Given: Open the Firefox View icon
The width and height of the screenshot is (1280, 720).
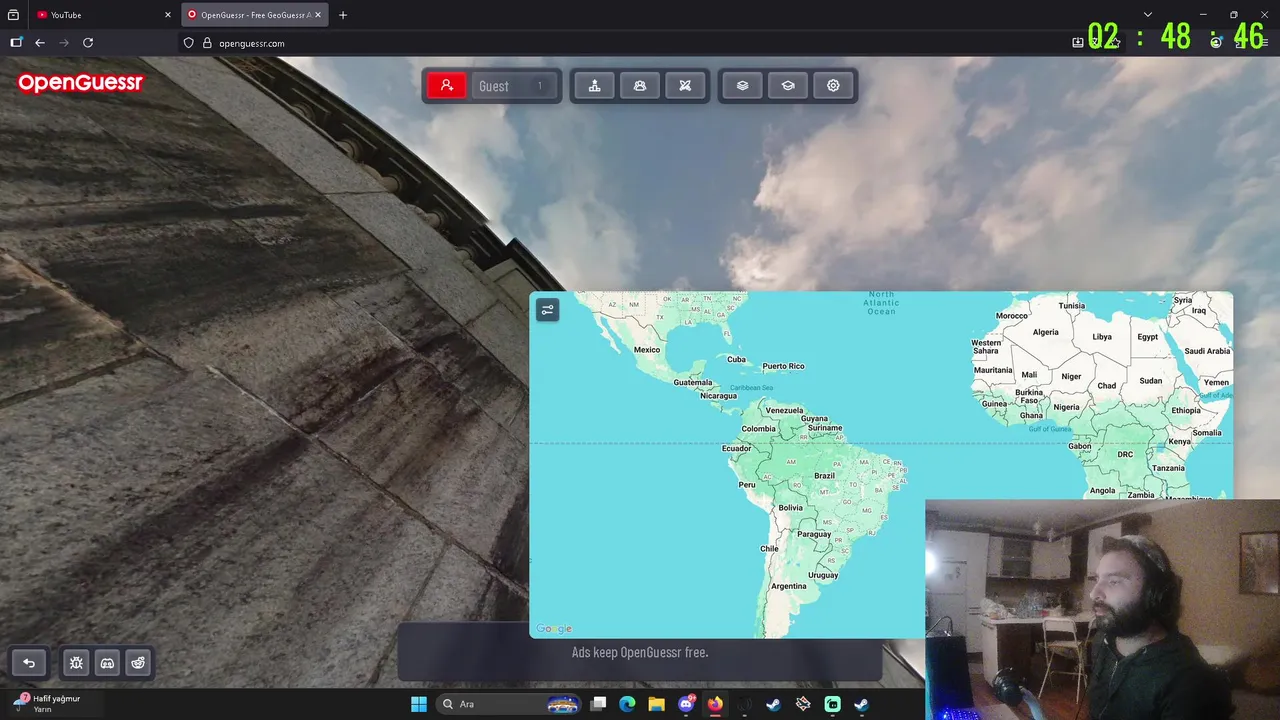Looking at the screenshot, I should [13, 15].
